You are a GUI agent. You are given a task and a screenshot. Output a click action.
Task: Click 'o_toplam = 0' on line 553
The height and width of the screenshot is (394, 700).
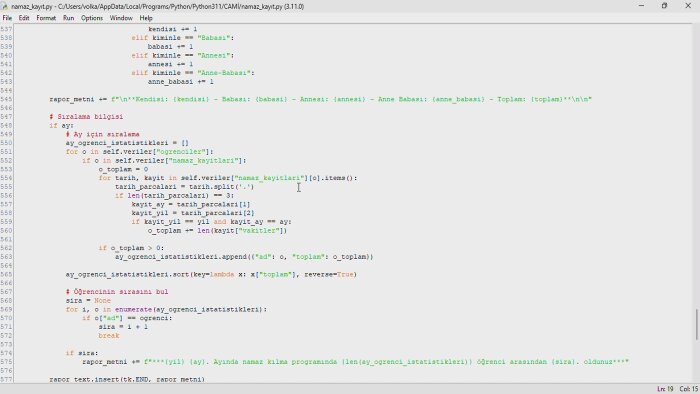tap(123, 170)
